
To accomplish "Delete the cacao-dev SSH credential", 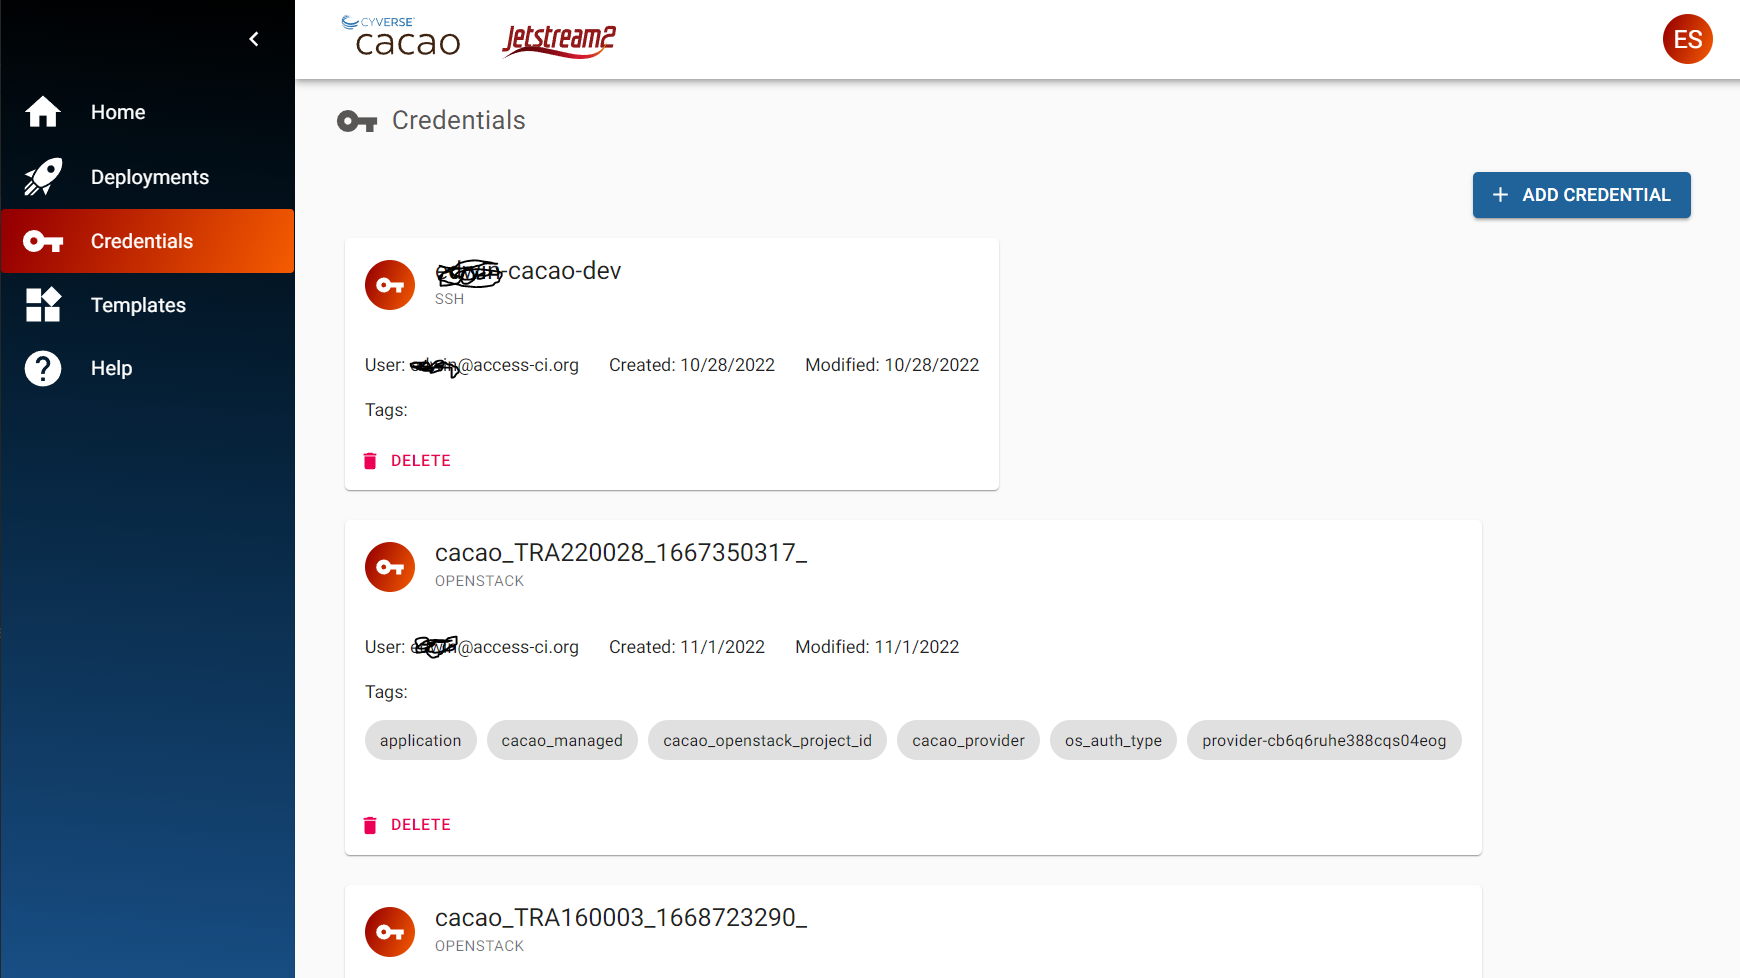I will click(408, 461).
